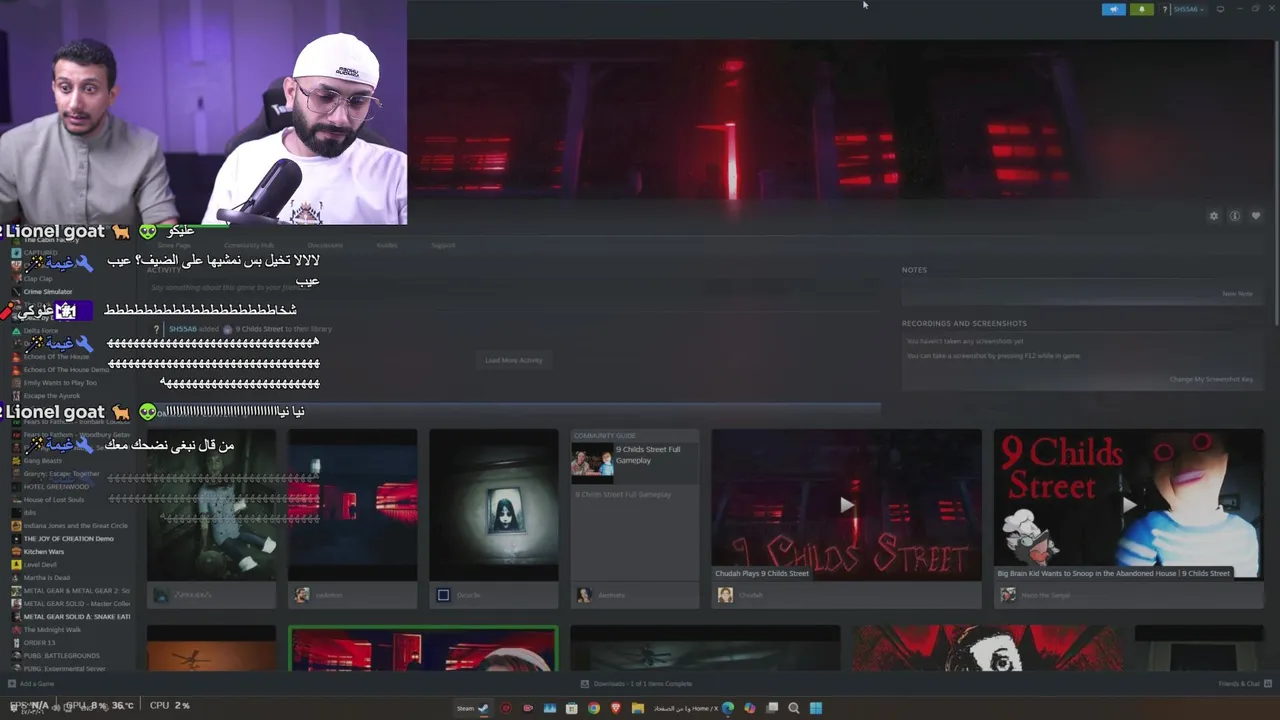Select HOTEL GREENWOOD in the library list
The height and width of the screenshot is (720, 1280).
(56, 487)
